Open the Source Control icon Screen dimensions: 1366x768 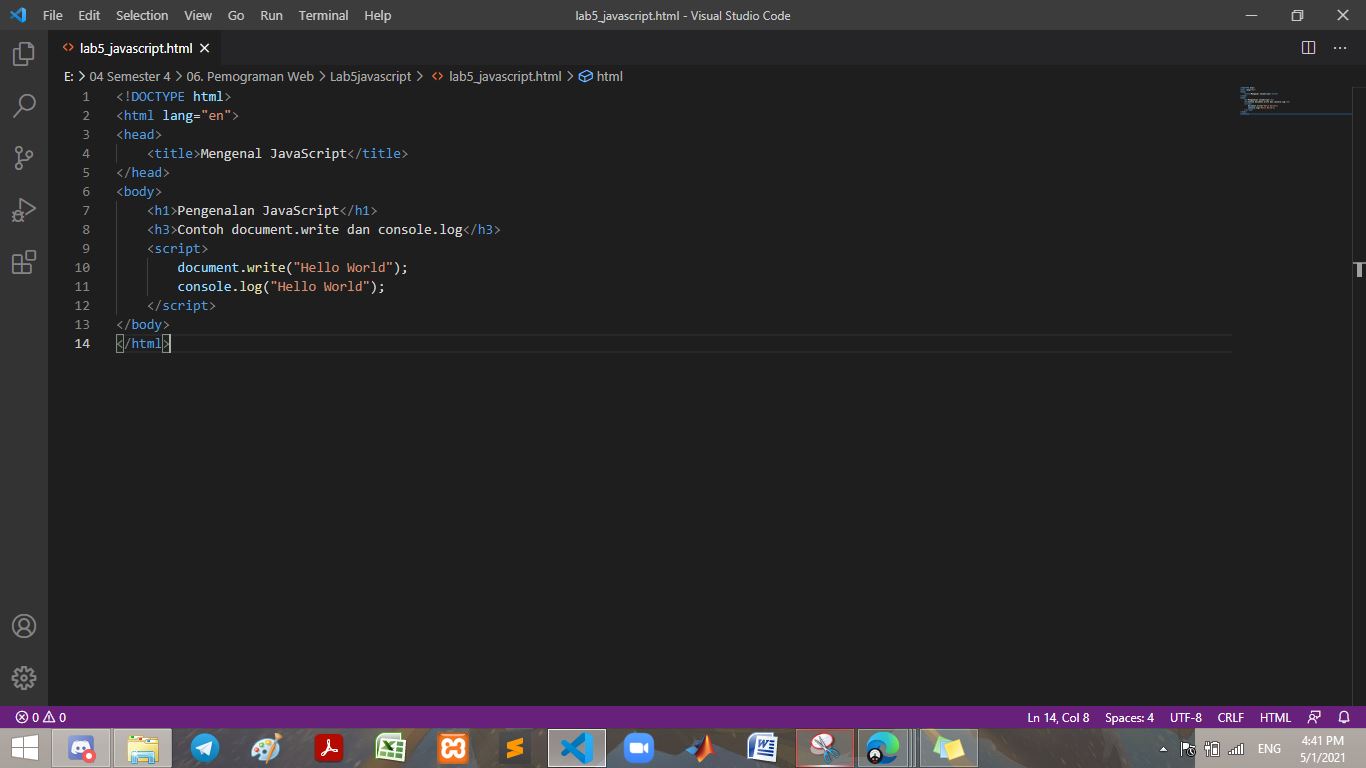pyautogui.click(x=24, y=157)
